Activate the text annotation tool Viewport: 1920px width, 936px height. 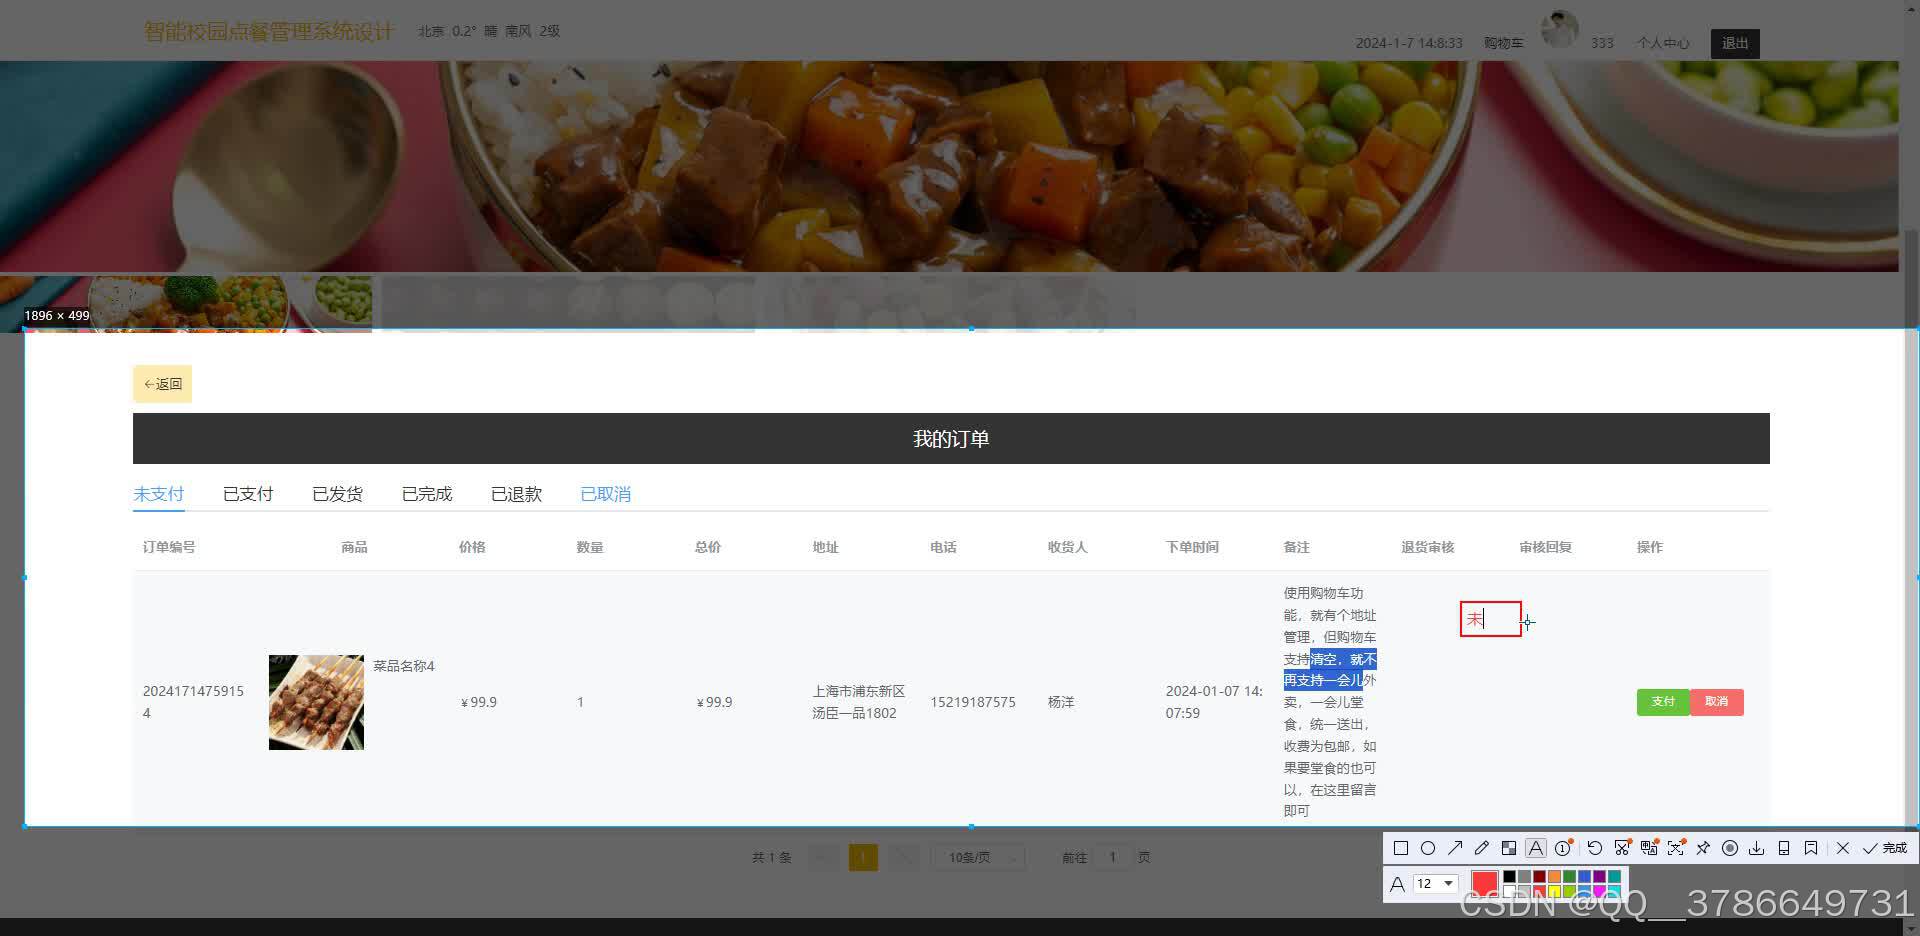[1536, 848]
